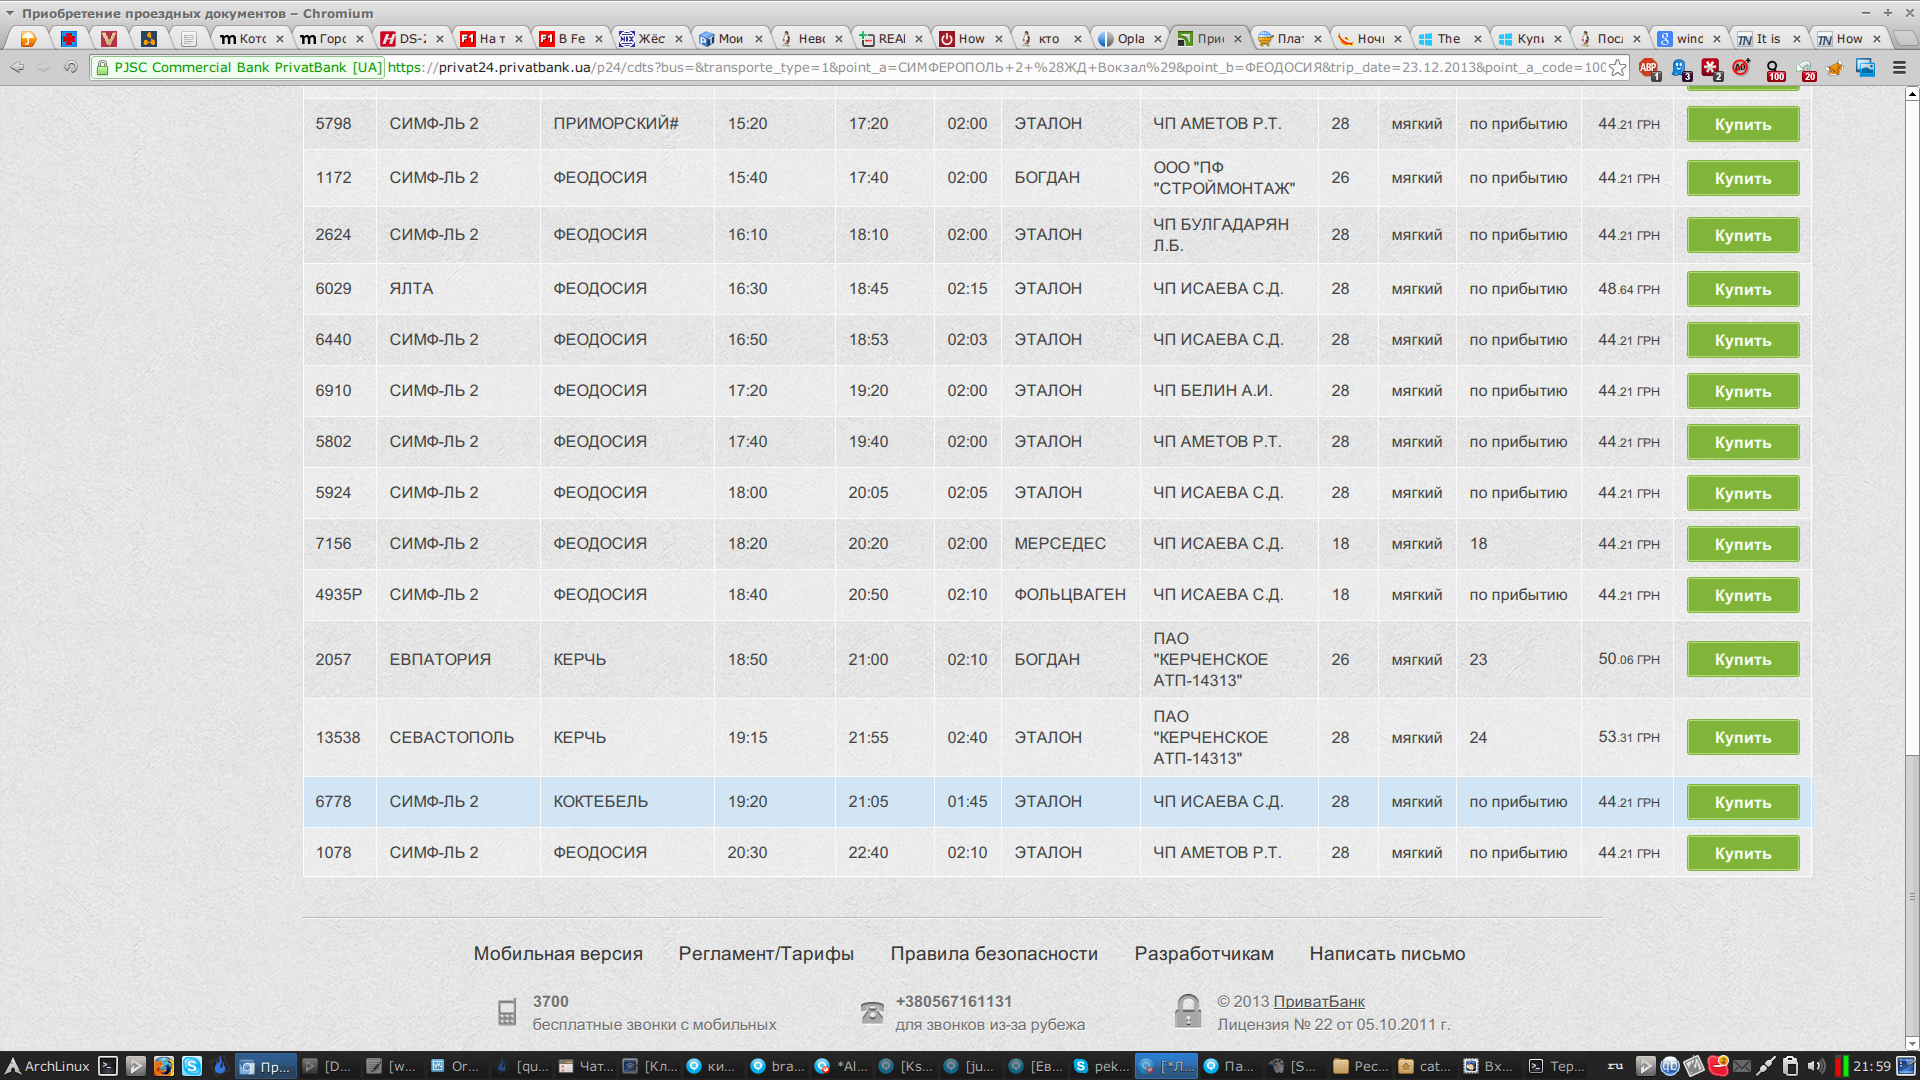Open the ArchLinux start menu
1920x1080 pixels.
pyautogui.click(x=47, y=1066)
